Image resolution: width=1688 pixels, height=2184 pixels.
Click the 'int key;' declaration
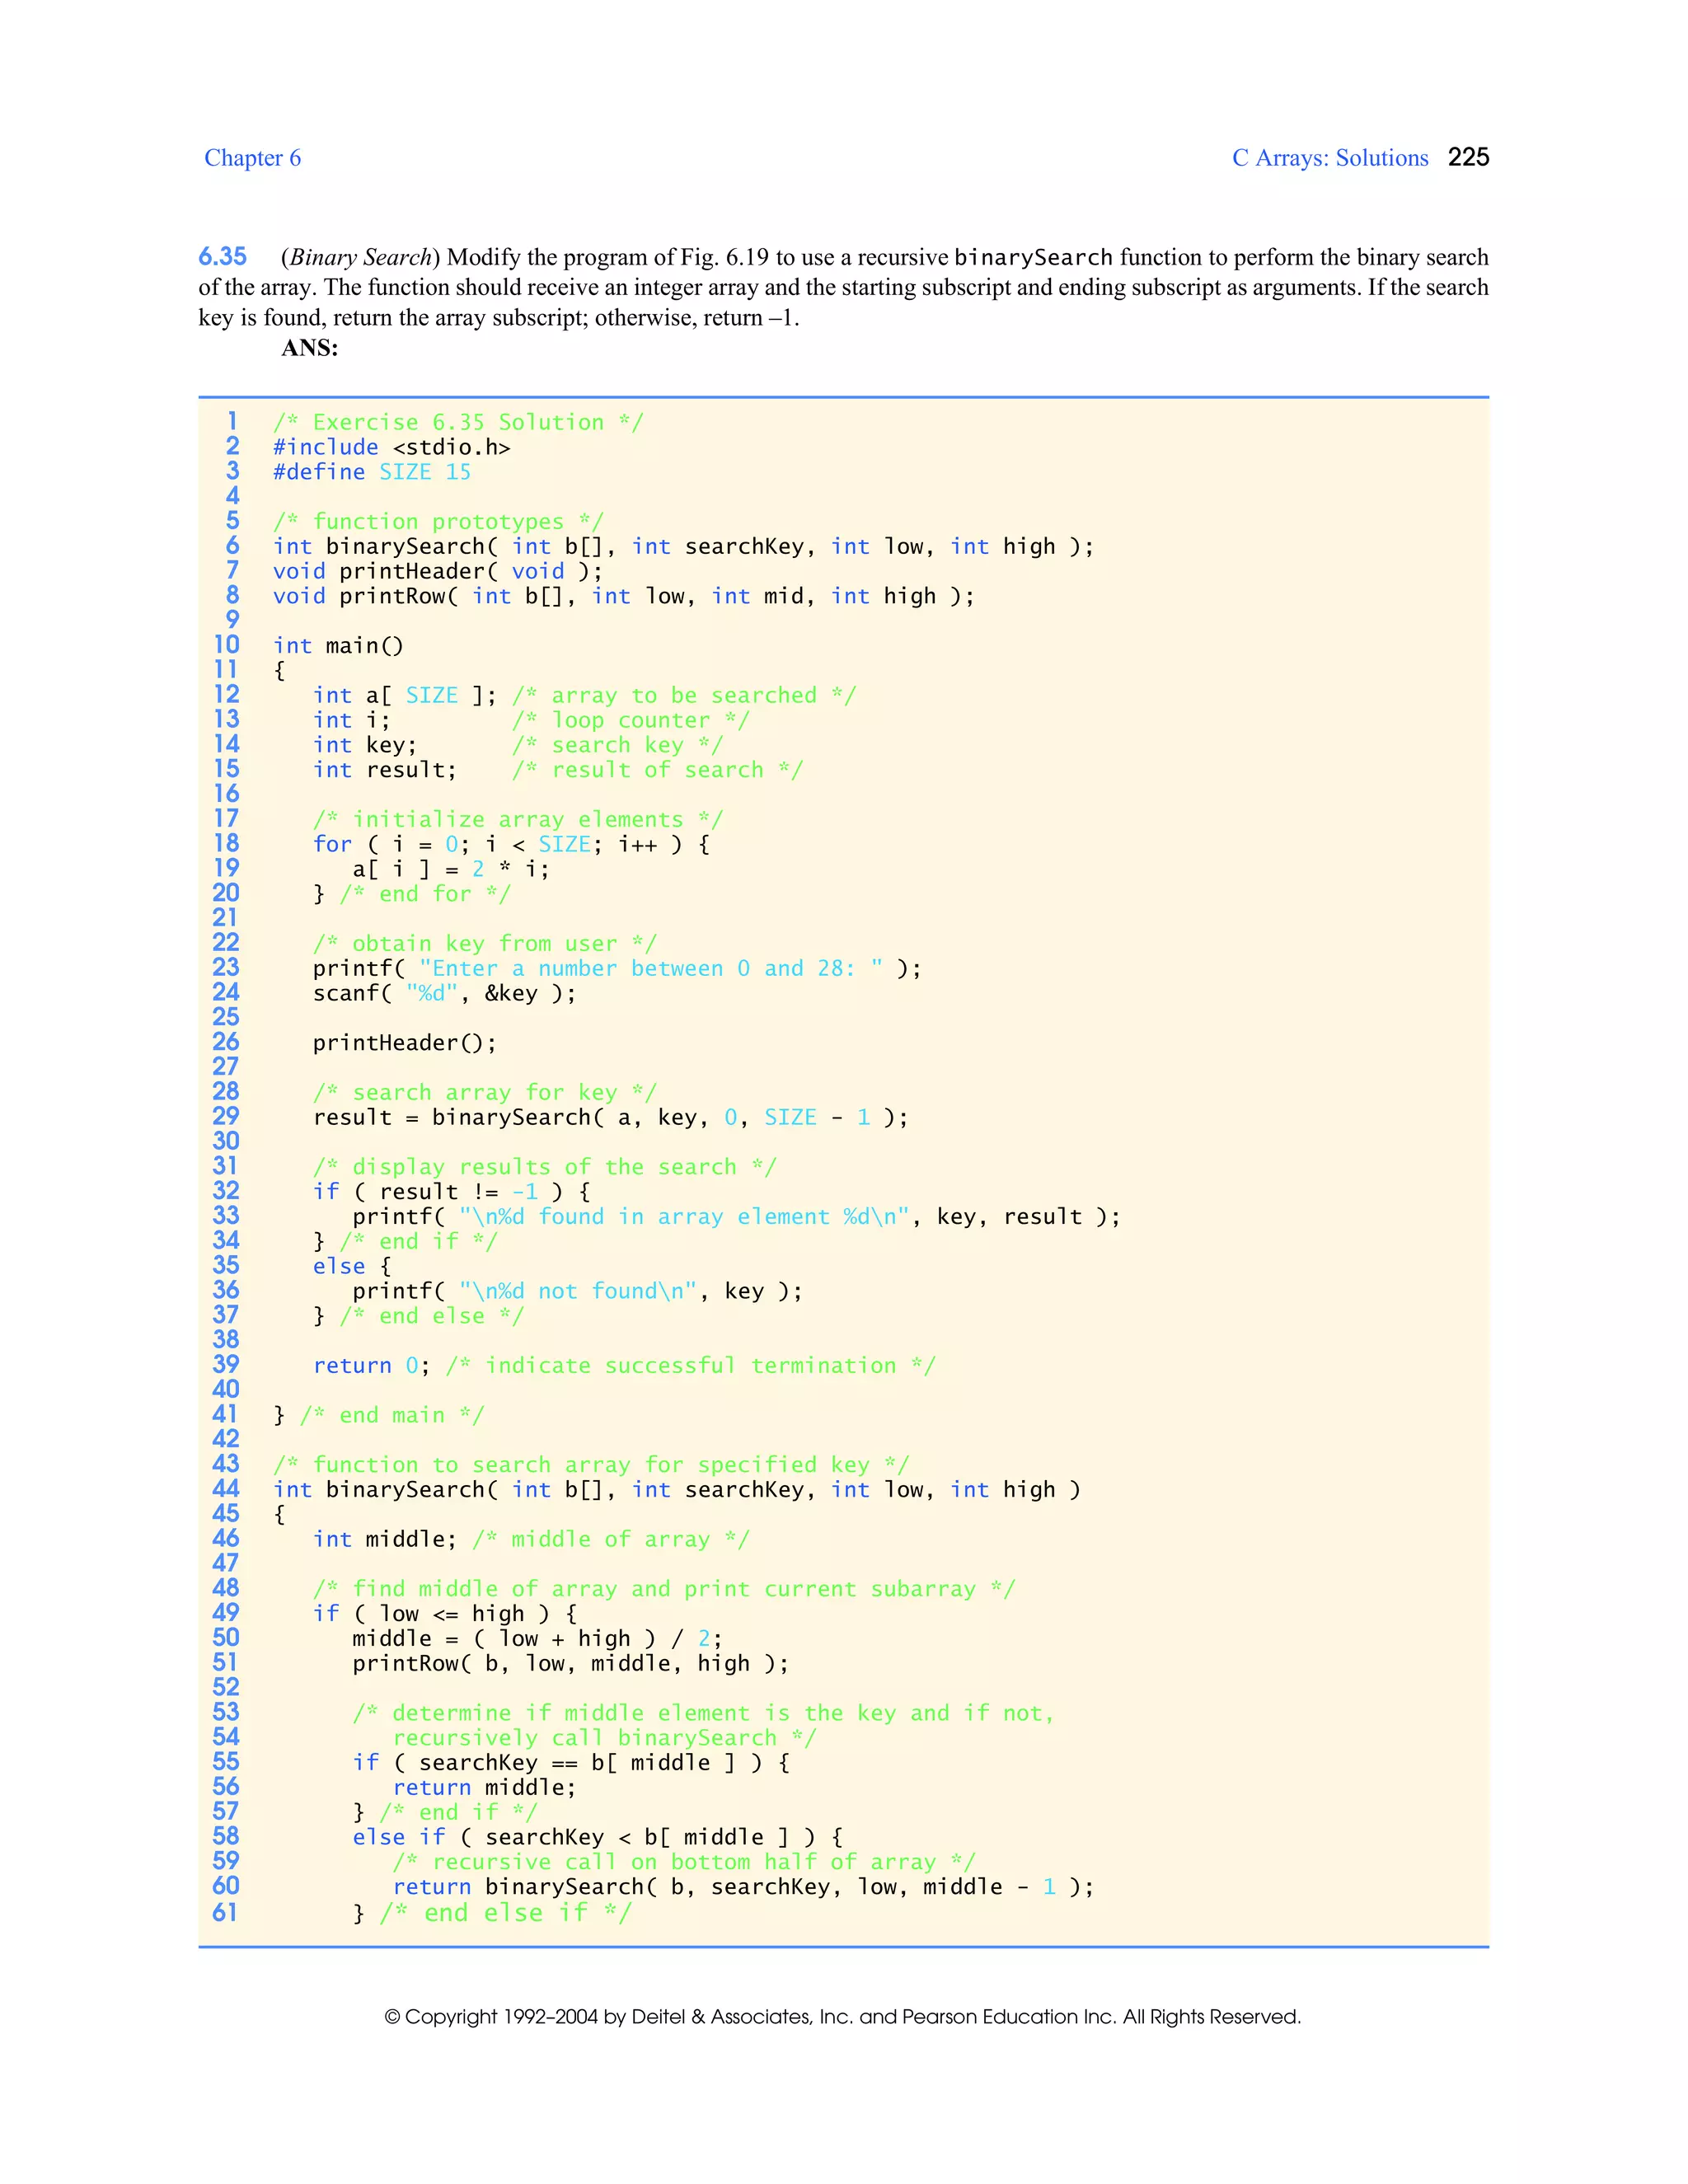tap(365, 745)
